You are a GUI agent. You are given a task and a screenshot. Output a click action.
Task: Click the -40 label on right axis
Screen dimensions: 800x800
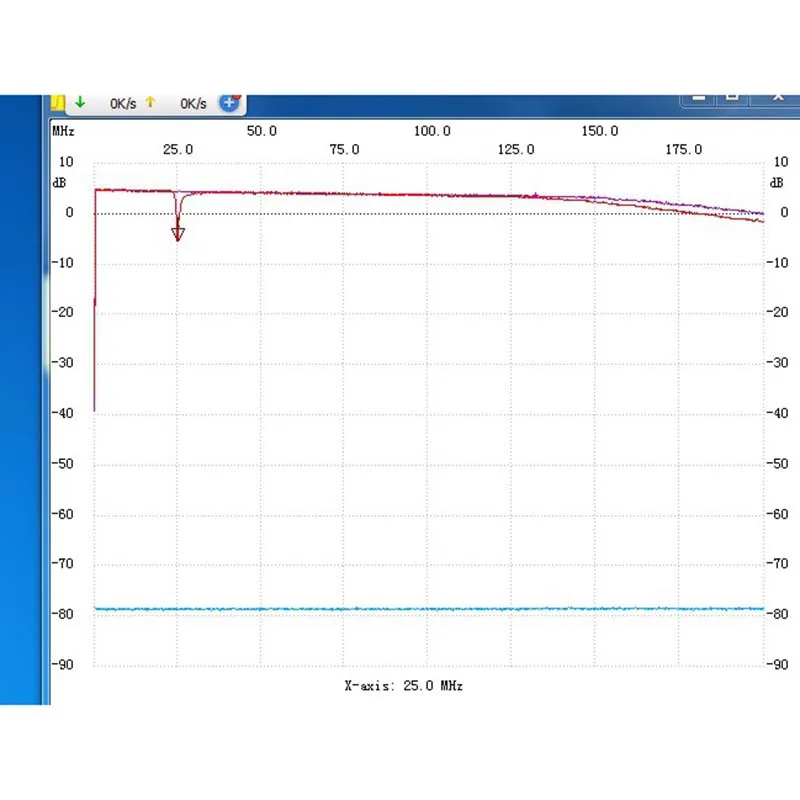pyautogui.click(x=778, y=413)
